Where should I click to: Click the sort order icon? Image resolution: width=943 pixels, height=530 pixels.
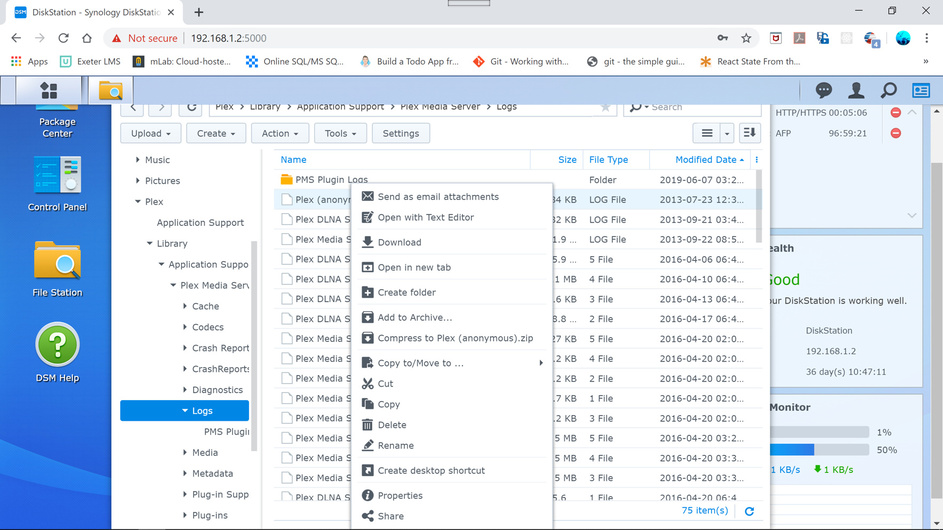[749, 133]
